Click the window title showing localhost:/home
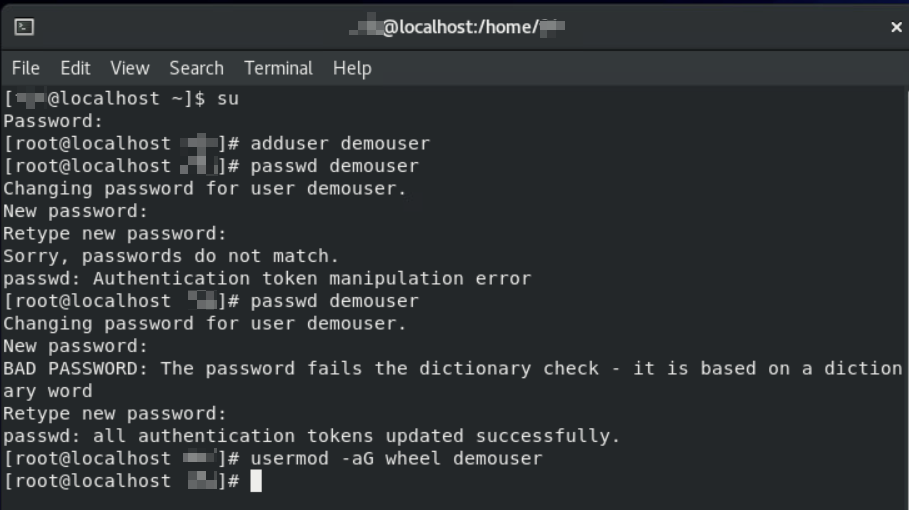 457,28
